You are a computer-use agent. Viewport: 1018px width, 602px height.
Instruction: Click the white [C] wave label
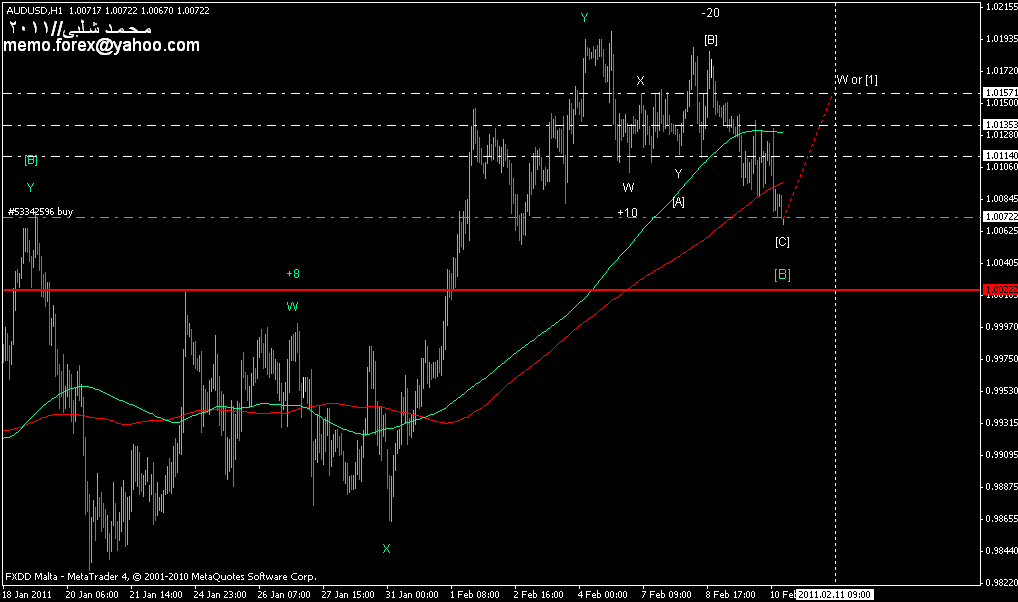782,242
